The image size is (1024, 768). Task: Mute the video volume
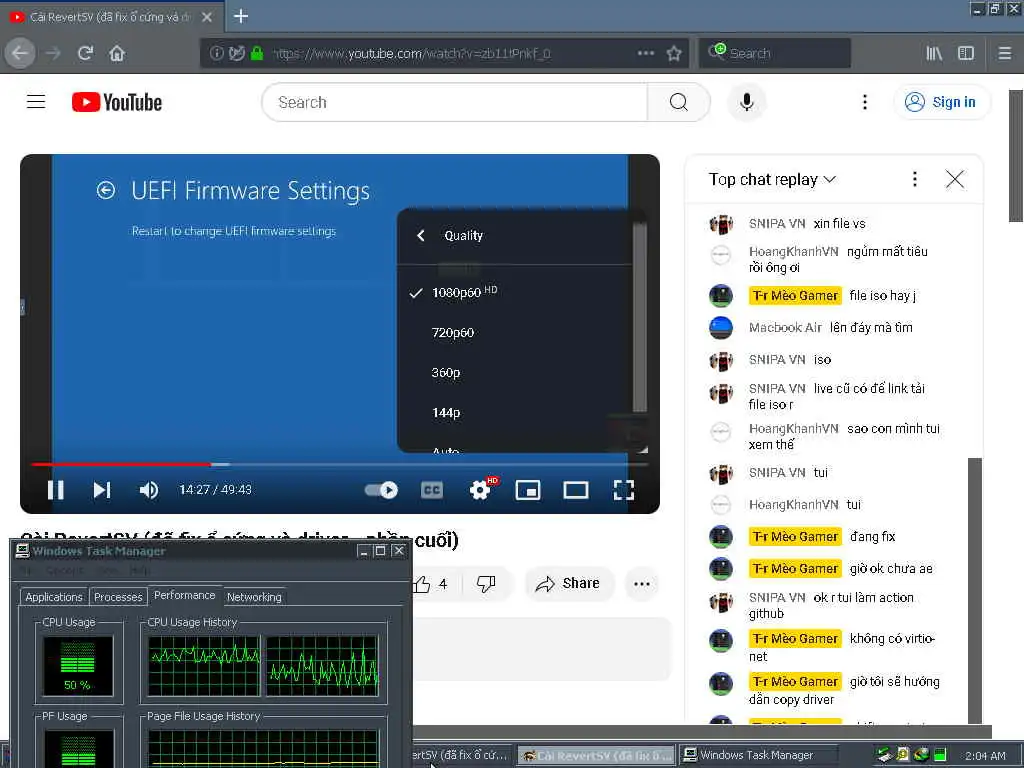[x=149, y=490]
